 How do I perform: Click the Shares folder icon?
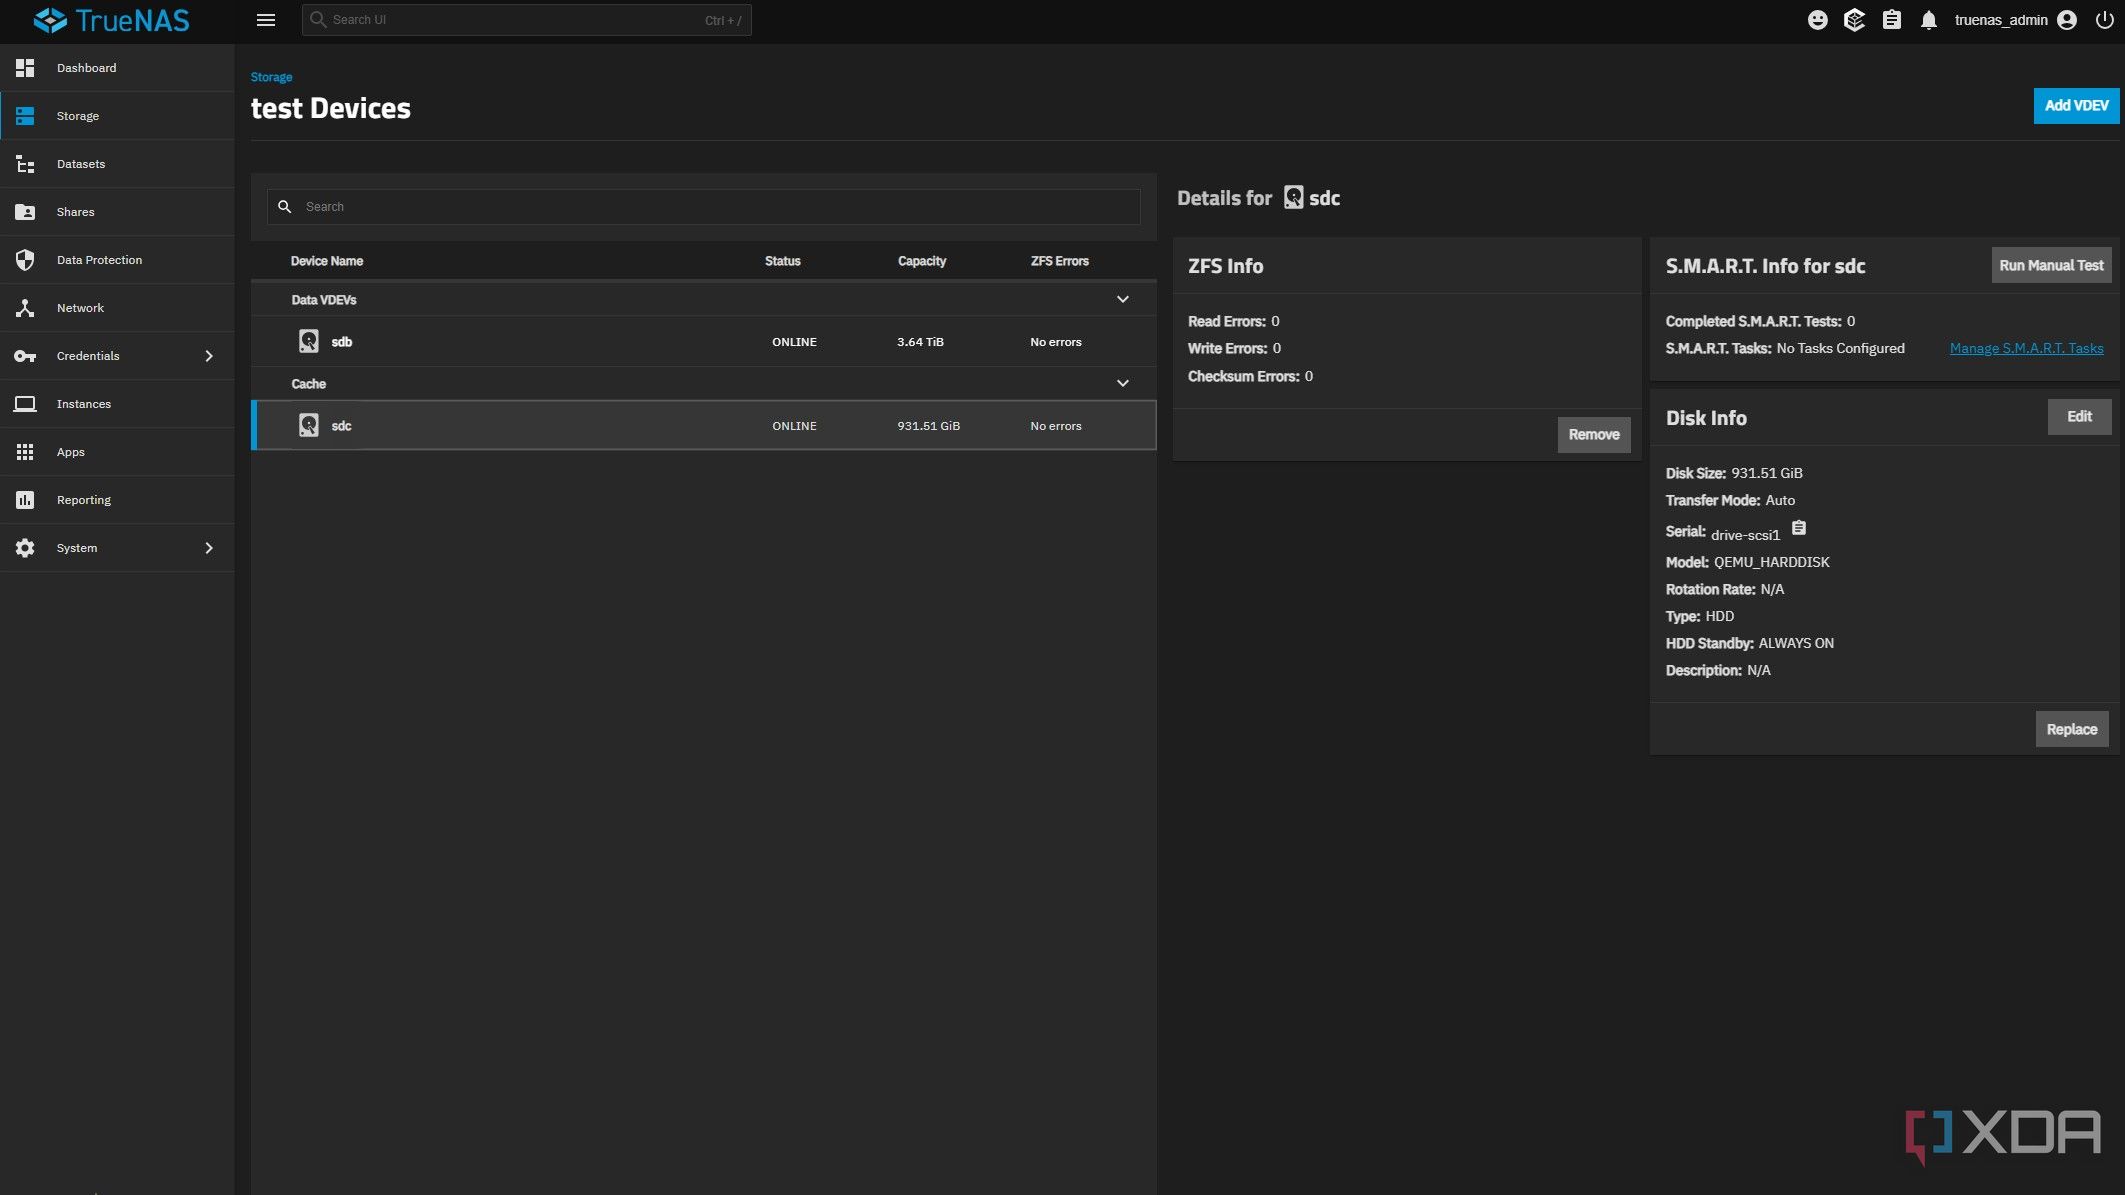(25, 212)
